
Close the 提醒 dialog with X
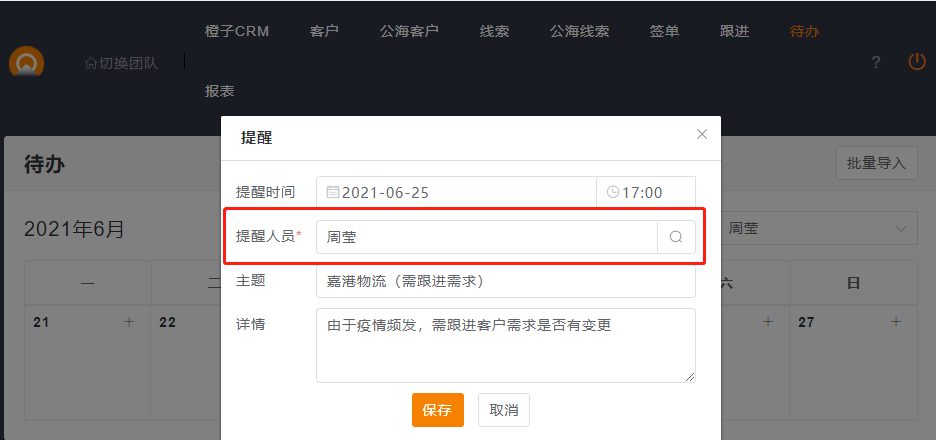(702, 134)
